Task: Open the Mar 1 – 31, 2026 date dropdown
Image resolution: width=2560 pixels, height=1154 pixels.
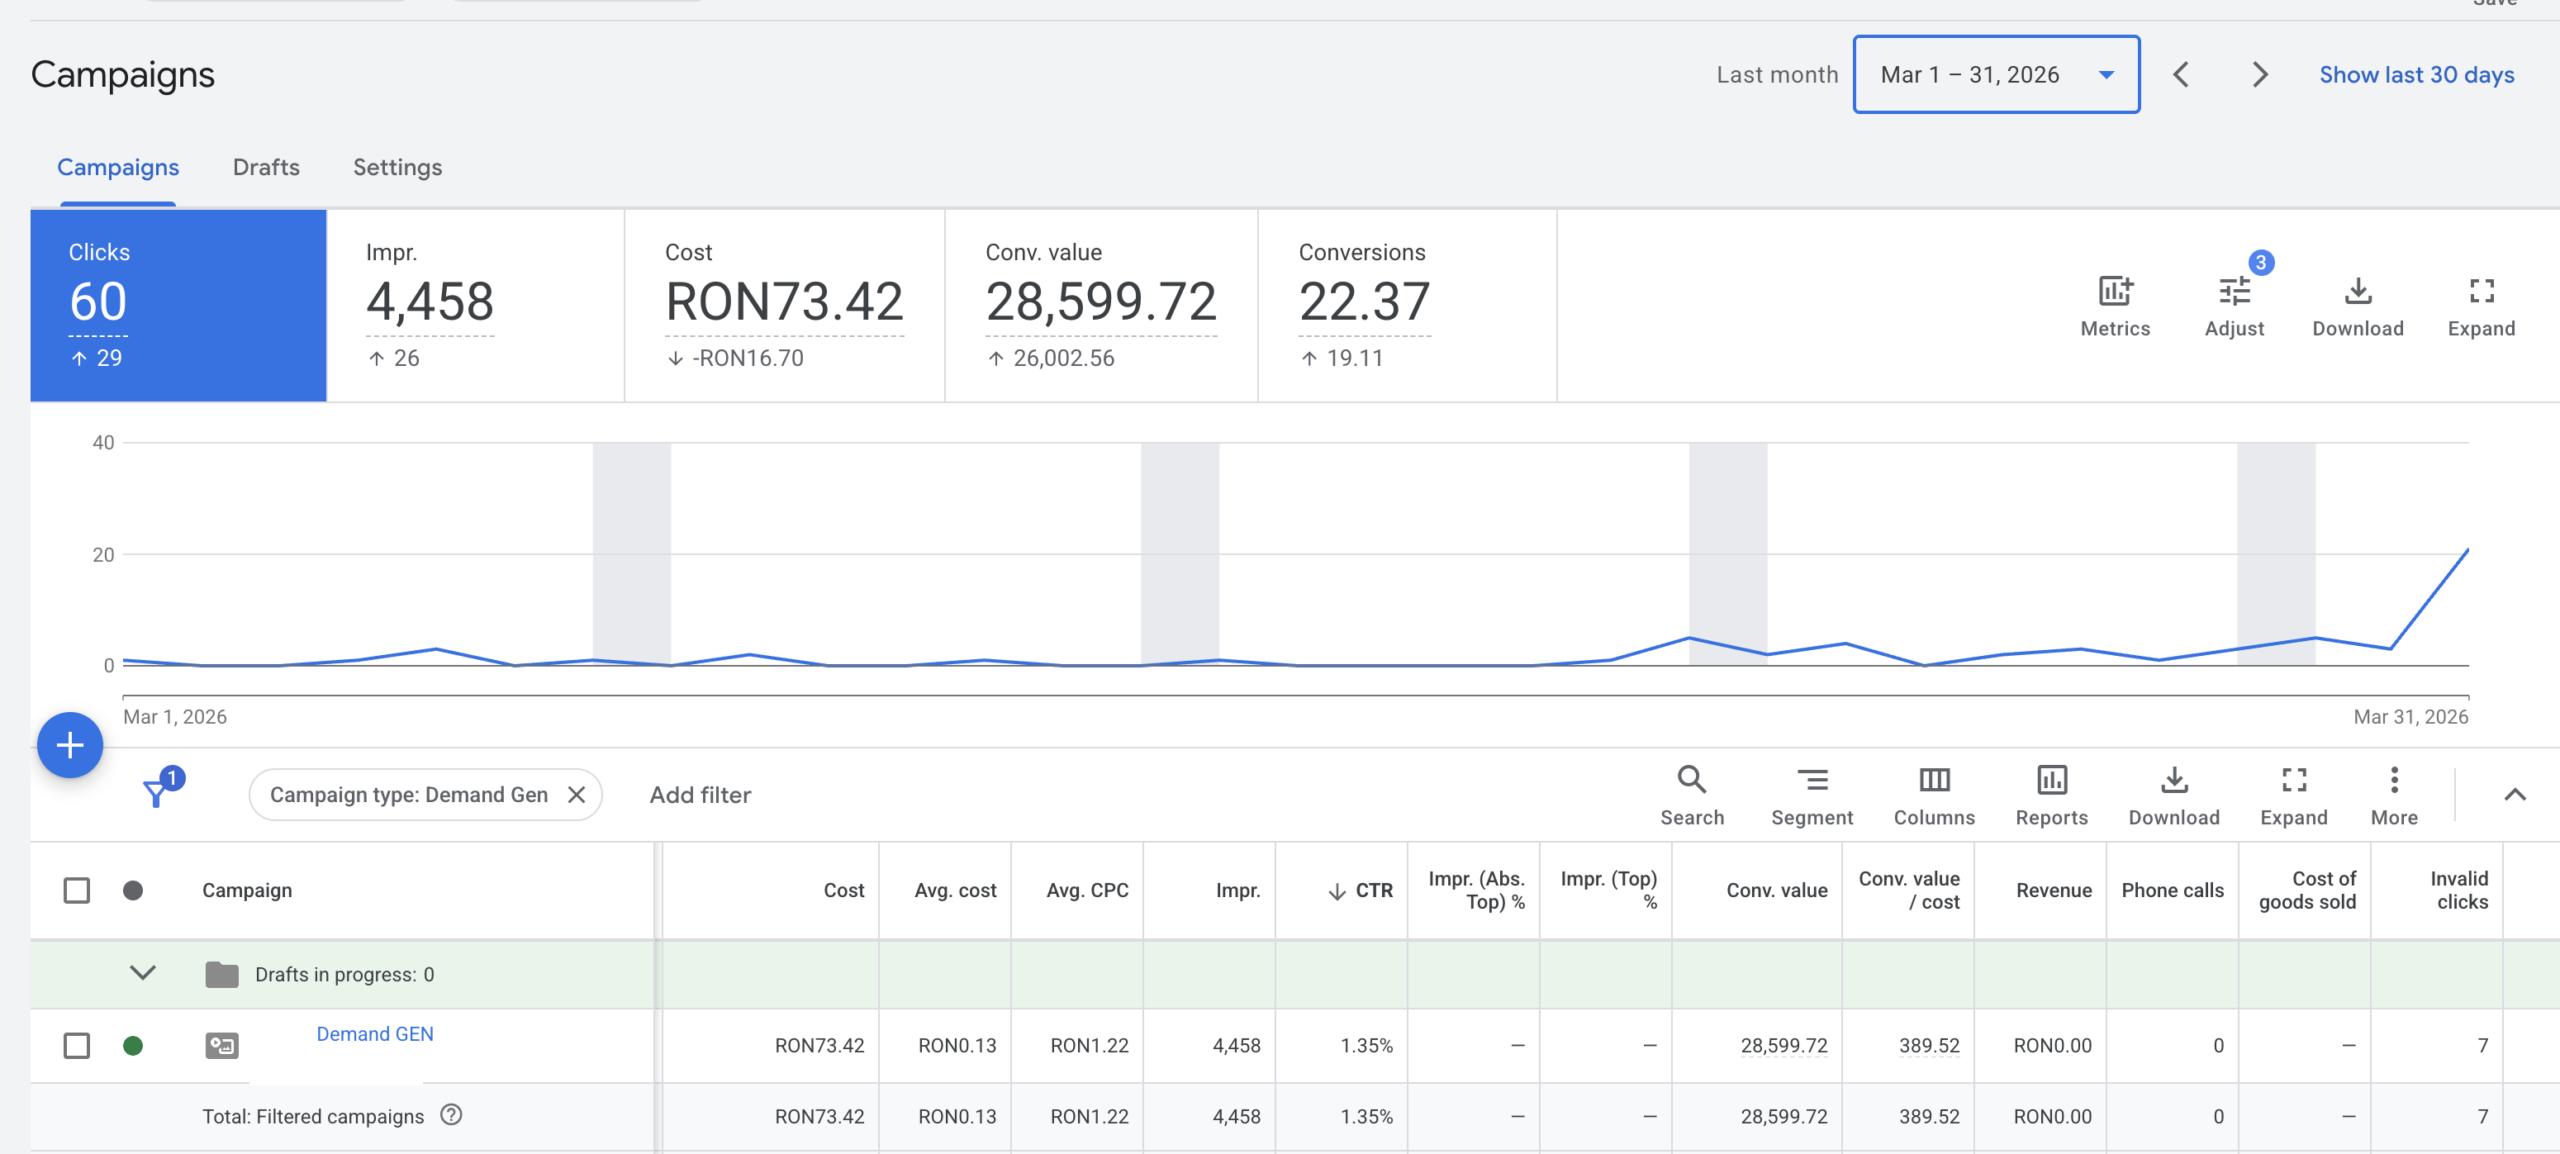Action: click(x=1995, y=75)
